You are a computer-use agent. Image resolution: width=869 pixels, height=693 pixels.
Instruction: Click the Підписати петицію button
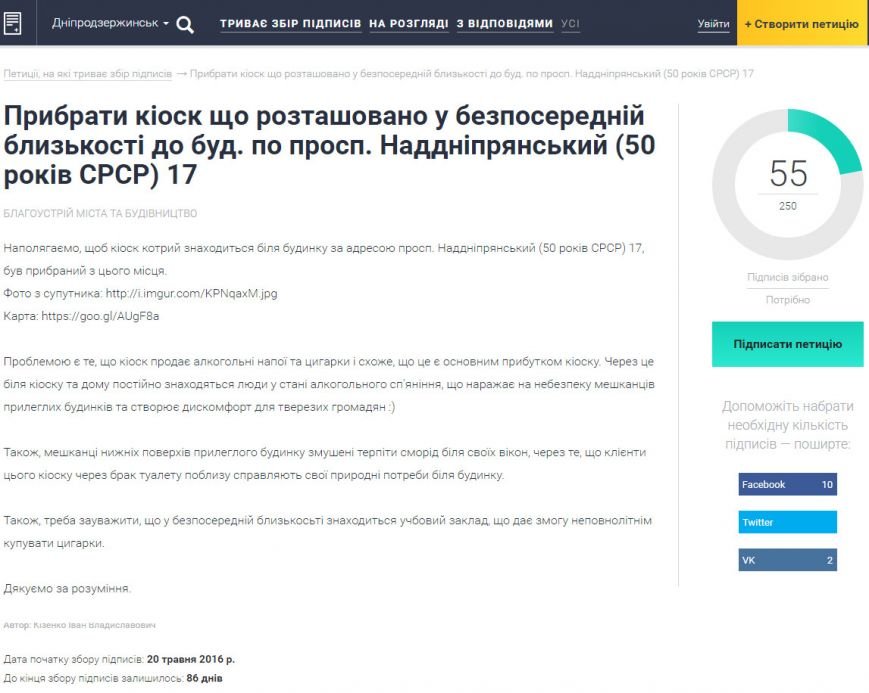click(x=788, y=344)
